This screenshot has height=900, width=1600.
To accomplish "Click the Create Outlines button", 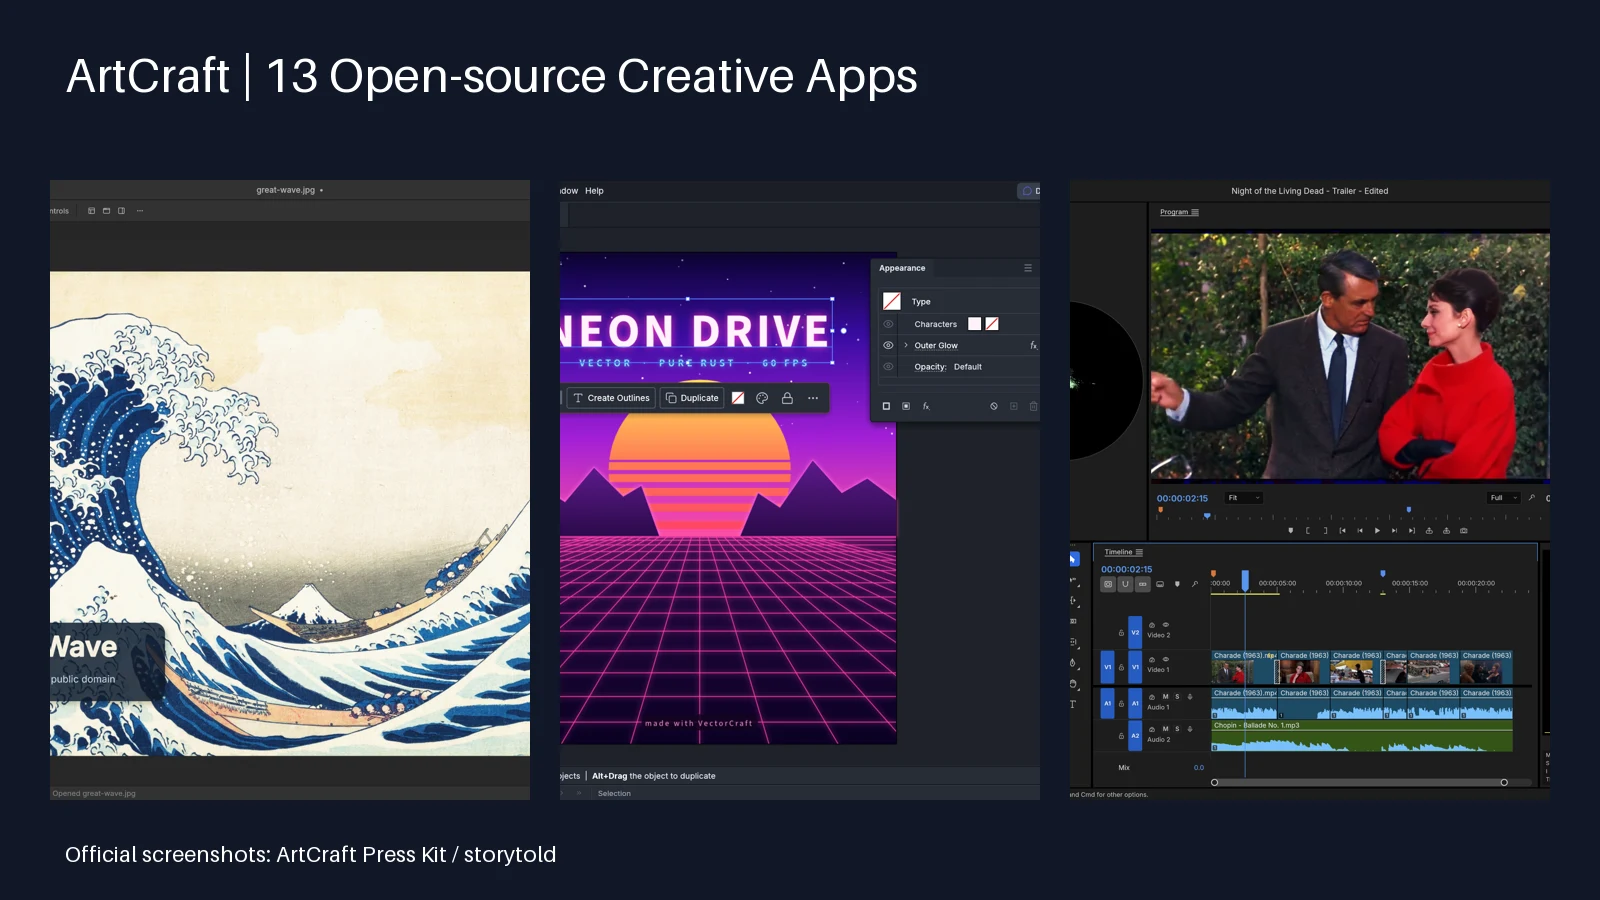I will tap(611, 398).
